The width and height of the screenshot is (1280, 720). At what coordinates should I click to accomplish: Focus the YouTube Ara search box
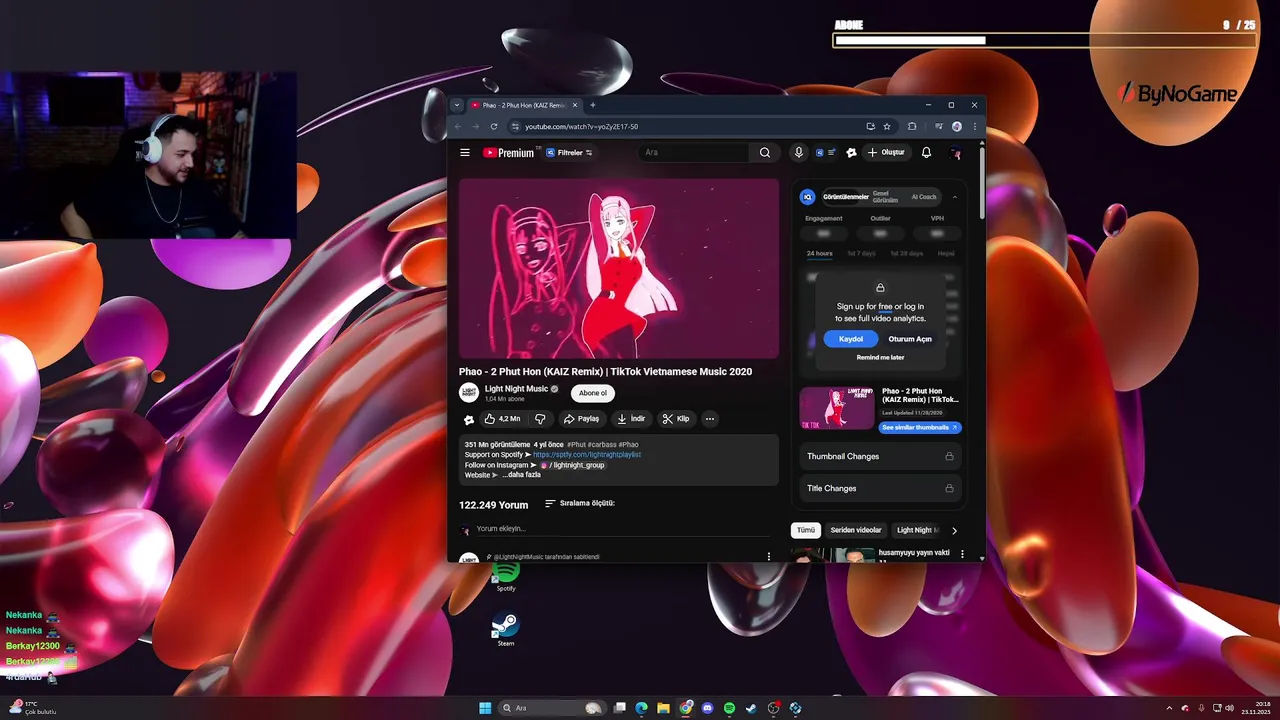[694, 153]
